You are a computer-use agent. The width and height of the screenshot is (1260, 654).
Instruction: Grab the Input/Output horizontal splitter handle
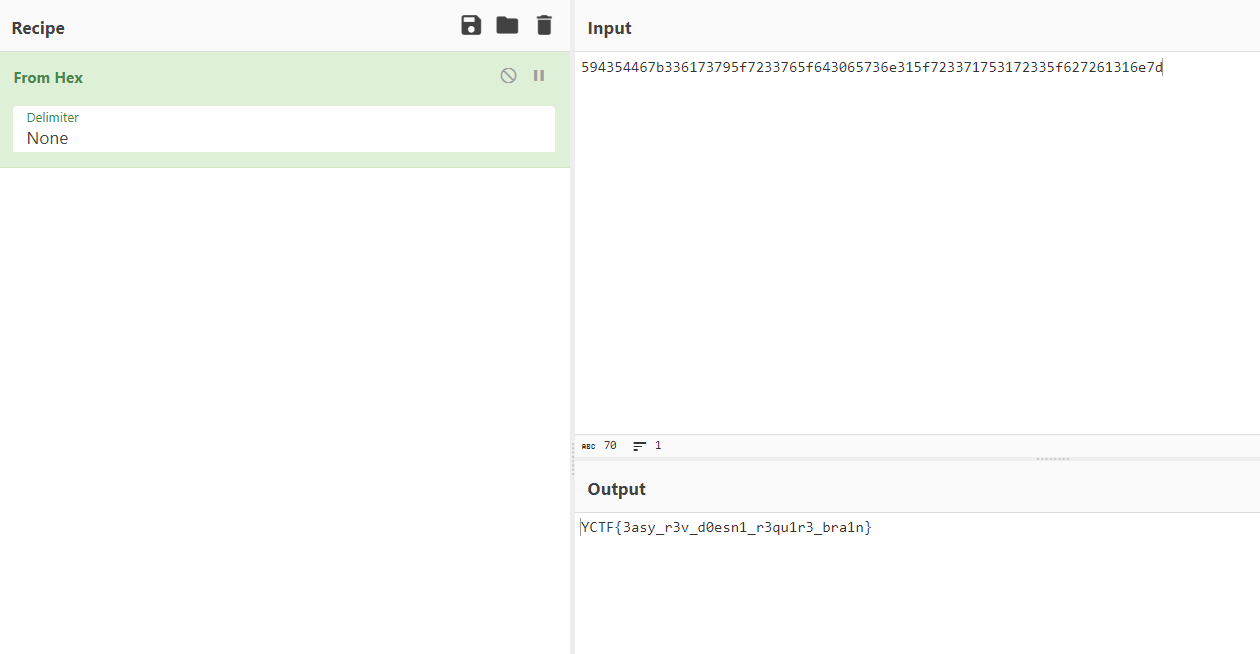[1053, 459]
